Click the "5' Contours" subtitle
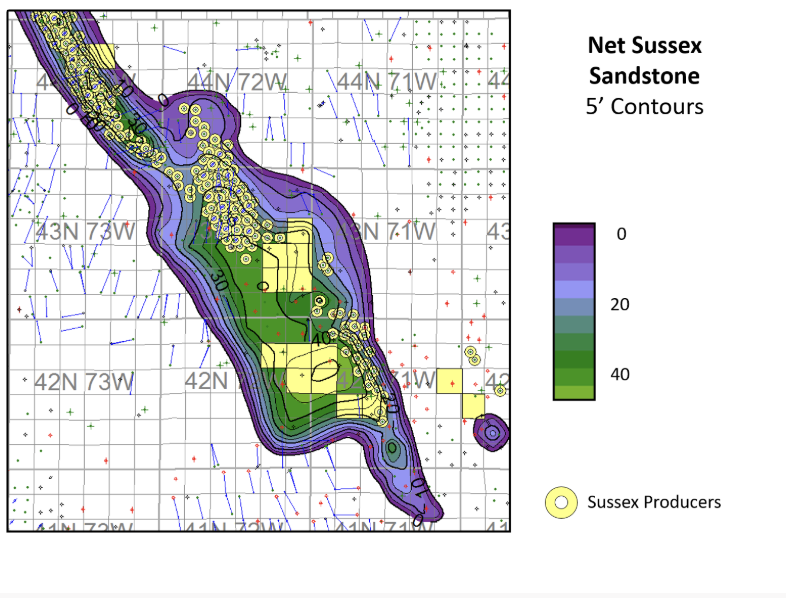 coord(645,106)
